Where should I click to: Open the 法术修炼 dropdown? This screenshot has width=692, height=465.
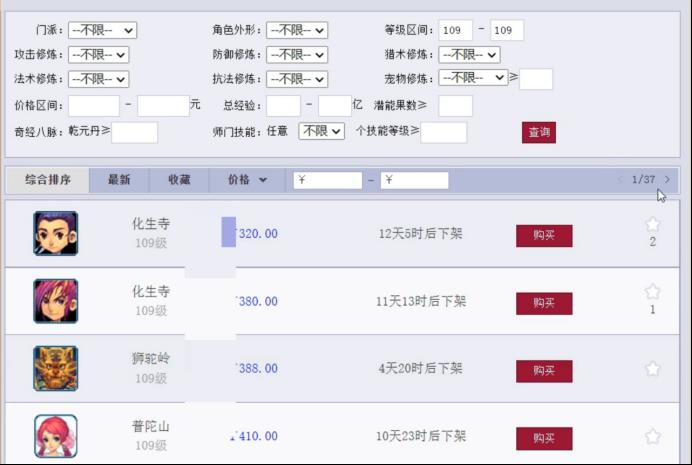coord(98,79)
